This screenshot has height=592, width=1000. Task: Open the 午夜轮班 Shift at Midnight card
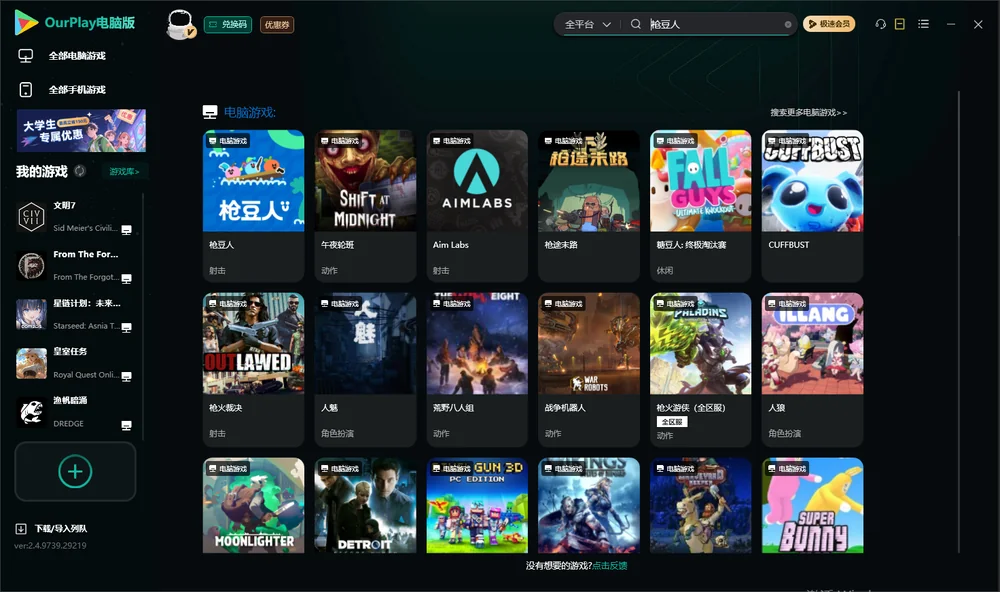pos(365,205)
